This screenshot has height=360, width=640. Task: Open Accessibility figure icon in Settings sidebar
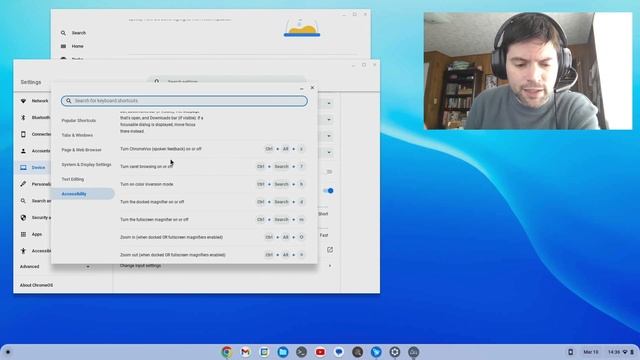tap(23, 251)
